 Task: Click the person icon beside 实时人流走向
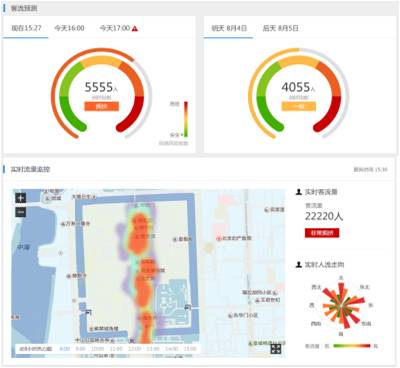pos(299,265)
